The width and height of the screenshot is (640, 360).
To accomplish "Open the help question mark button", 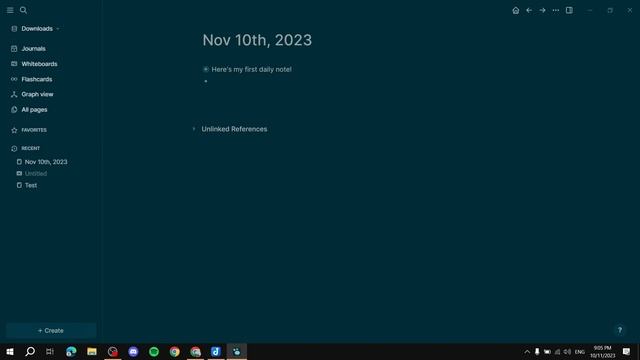I will 620,330.
